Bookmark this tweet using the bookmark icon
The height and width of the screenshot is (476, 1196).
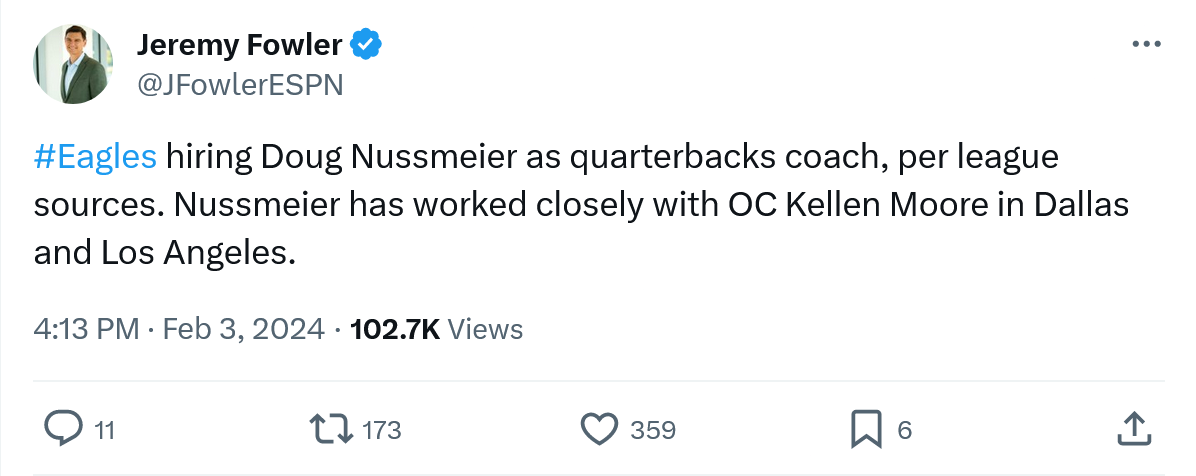coord(866,429)
